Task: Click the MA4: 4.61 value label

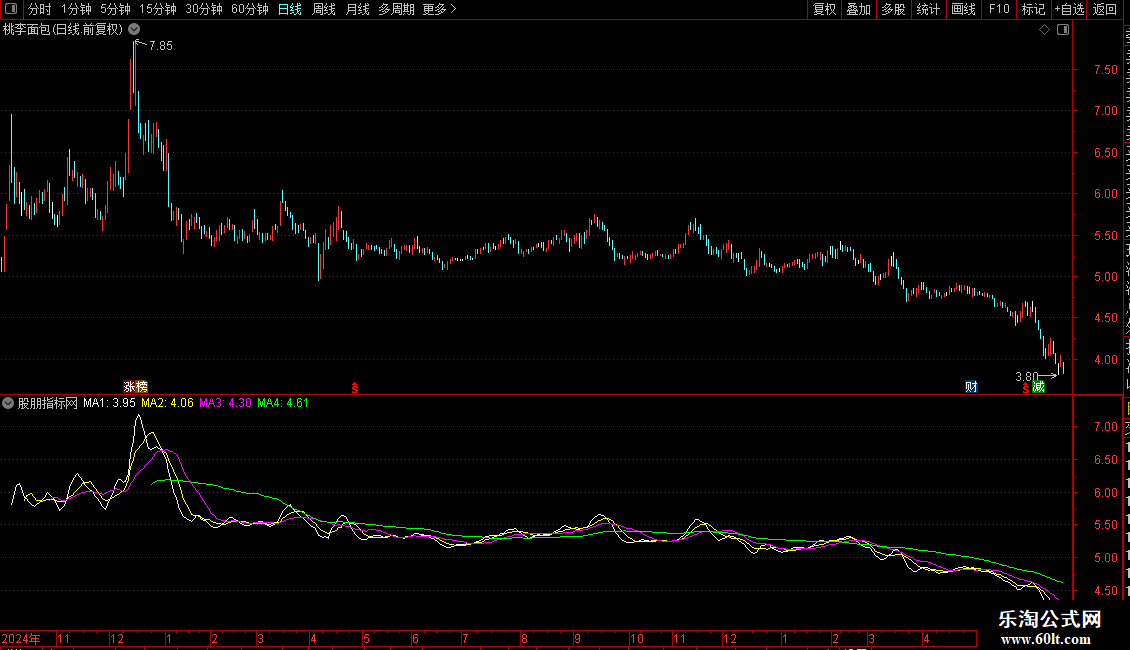Action: click(x=283, y=403)
